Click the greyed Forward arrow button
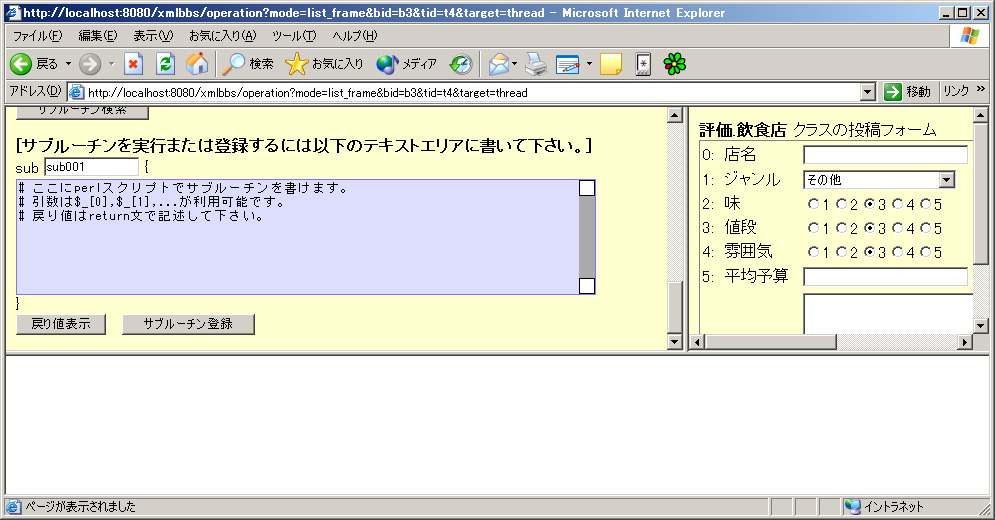The width and height of the screenshot is (995, 520). point(90,63)
